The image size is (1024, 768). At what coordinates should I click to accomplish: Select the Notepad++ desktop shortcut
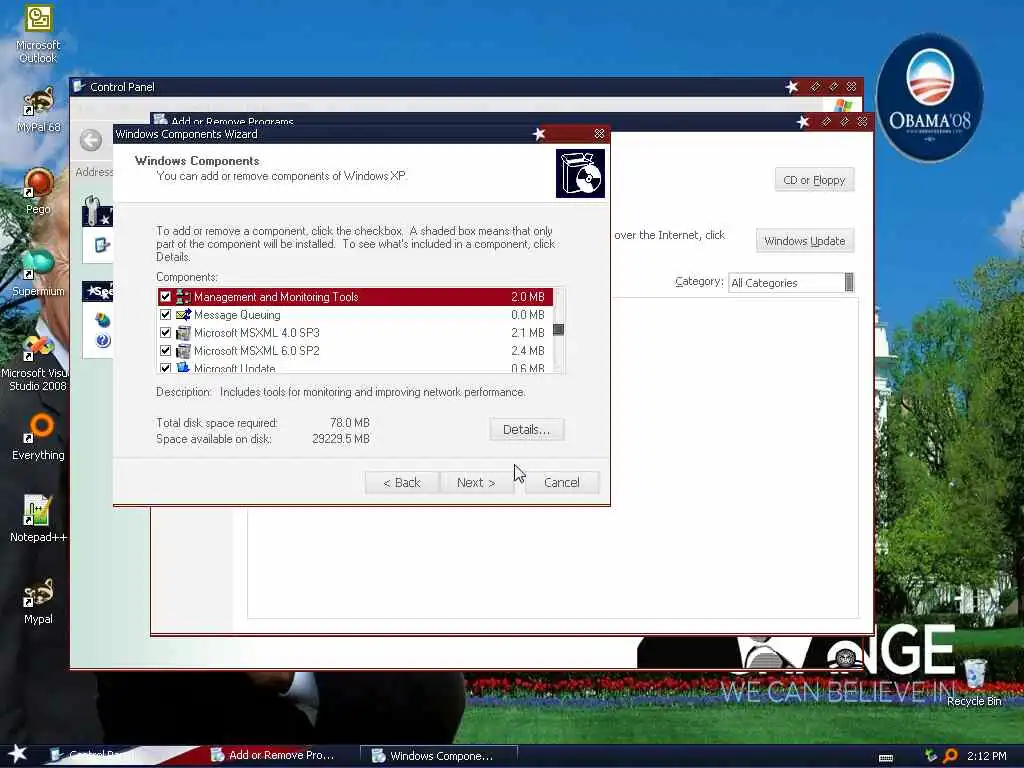(38, 519)
